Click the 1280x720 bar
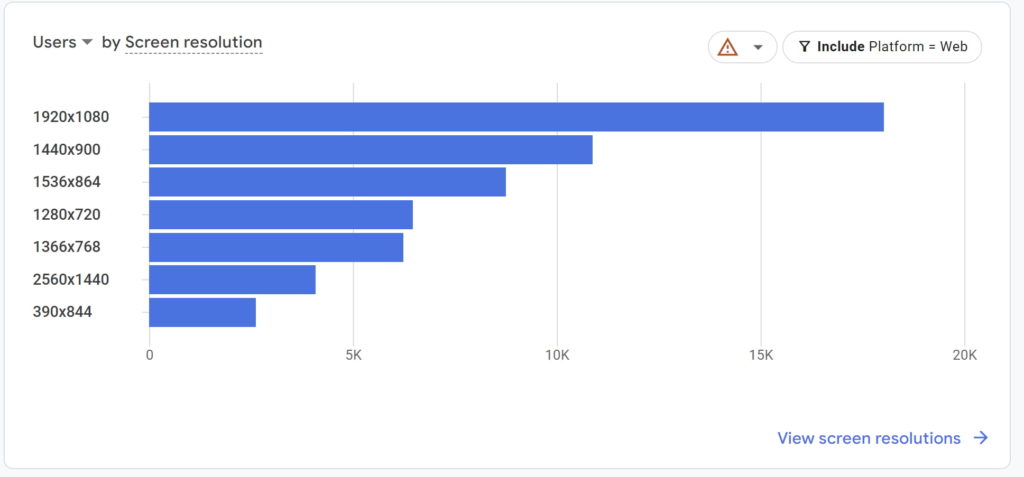This screenshot has width=1024, height=477. pos(280,214)
